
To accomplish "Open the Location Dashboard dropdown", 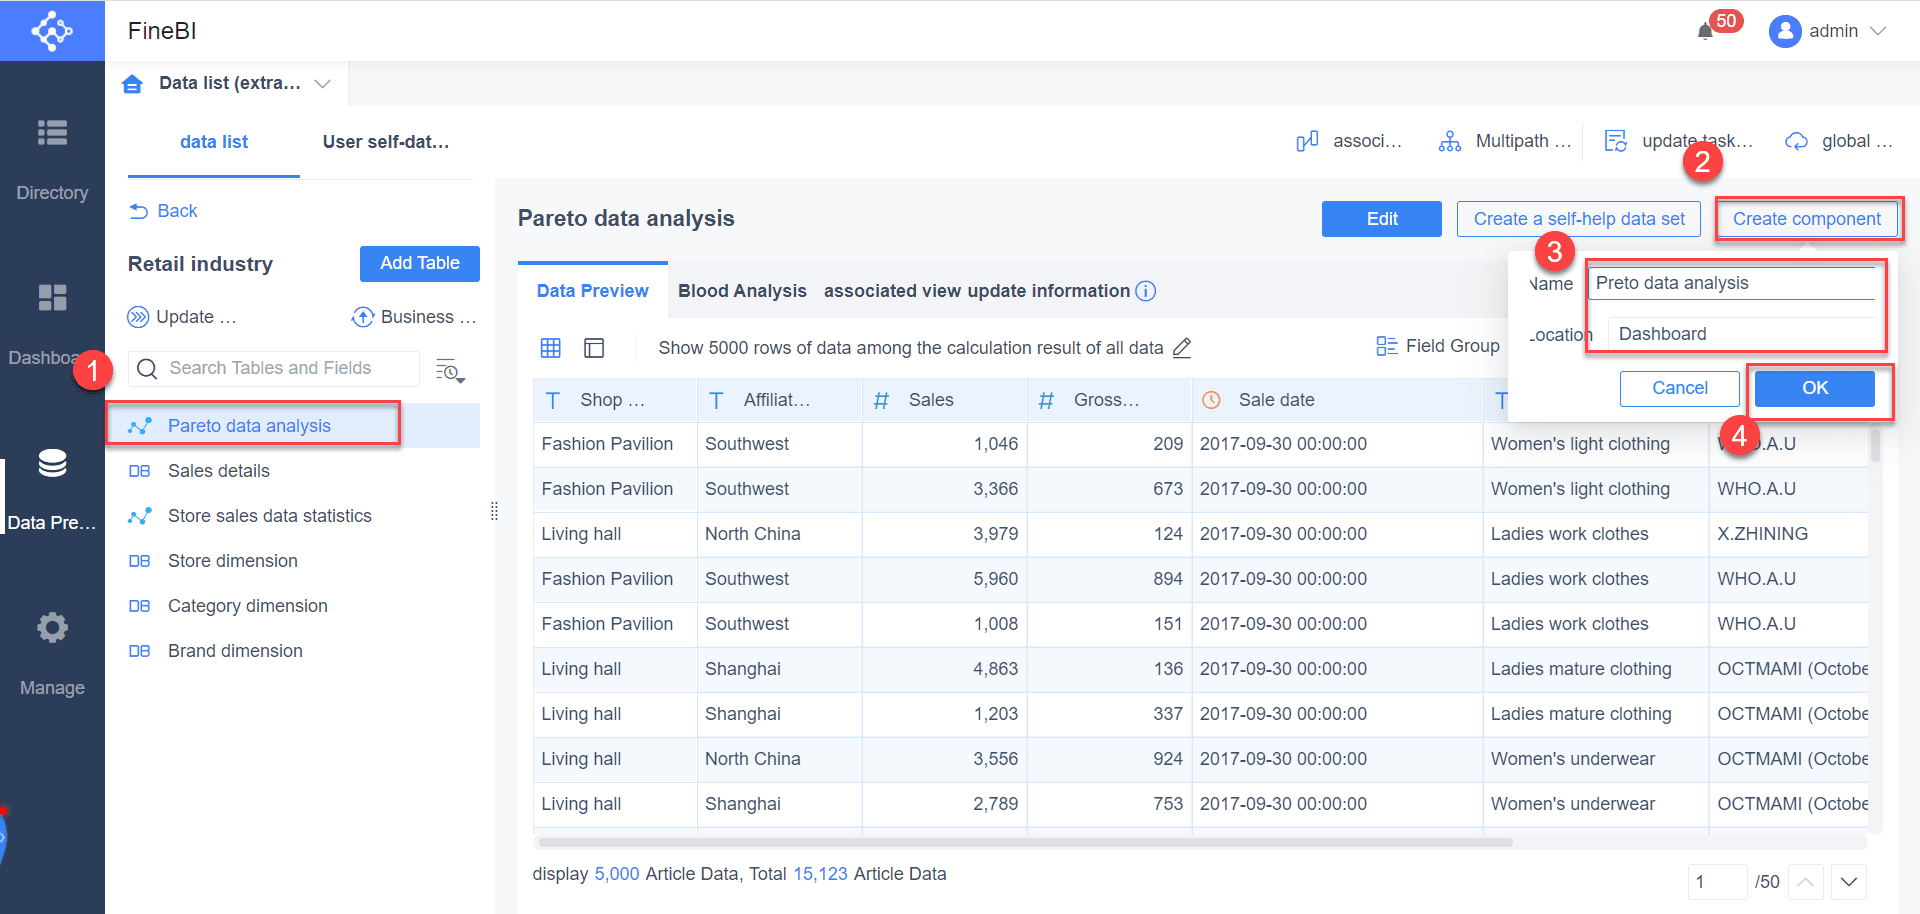I will (x=1741, y=334).
